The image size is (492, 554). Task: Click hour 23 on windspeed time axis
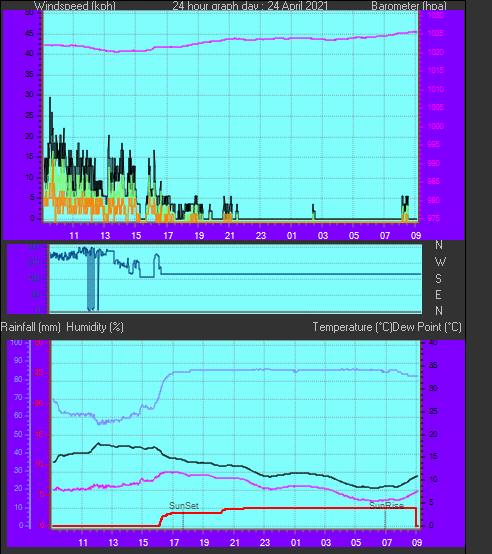click(x=261, y=236)
